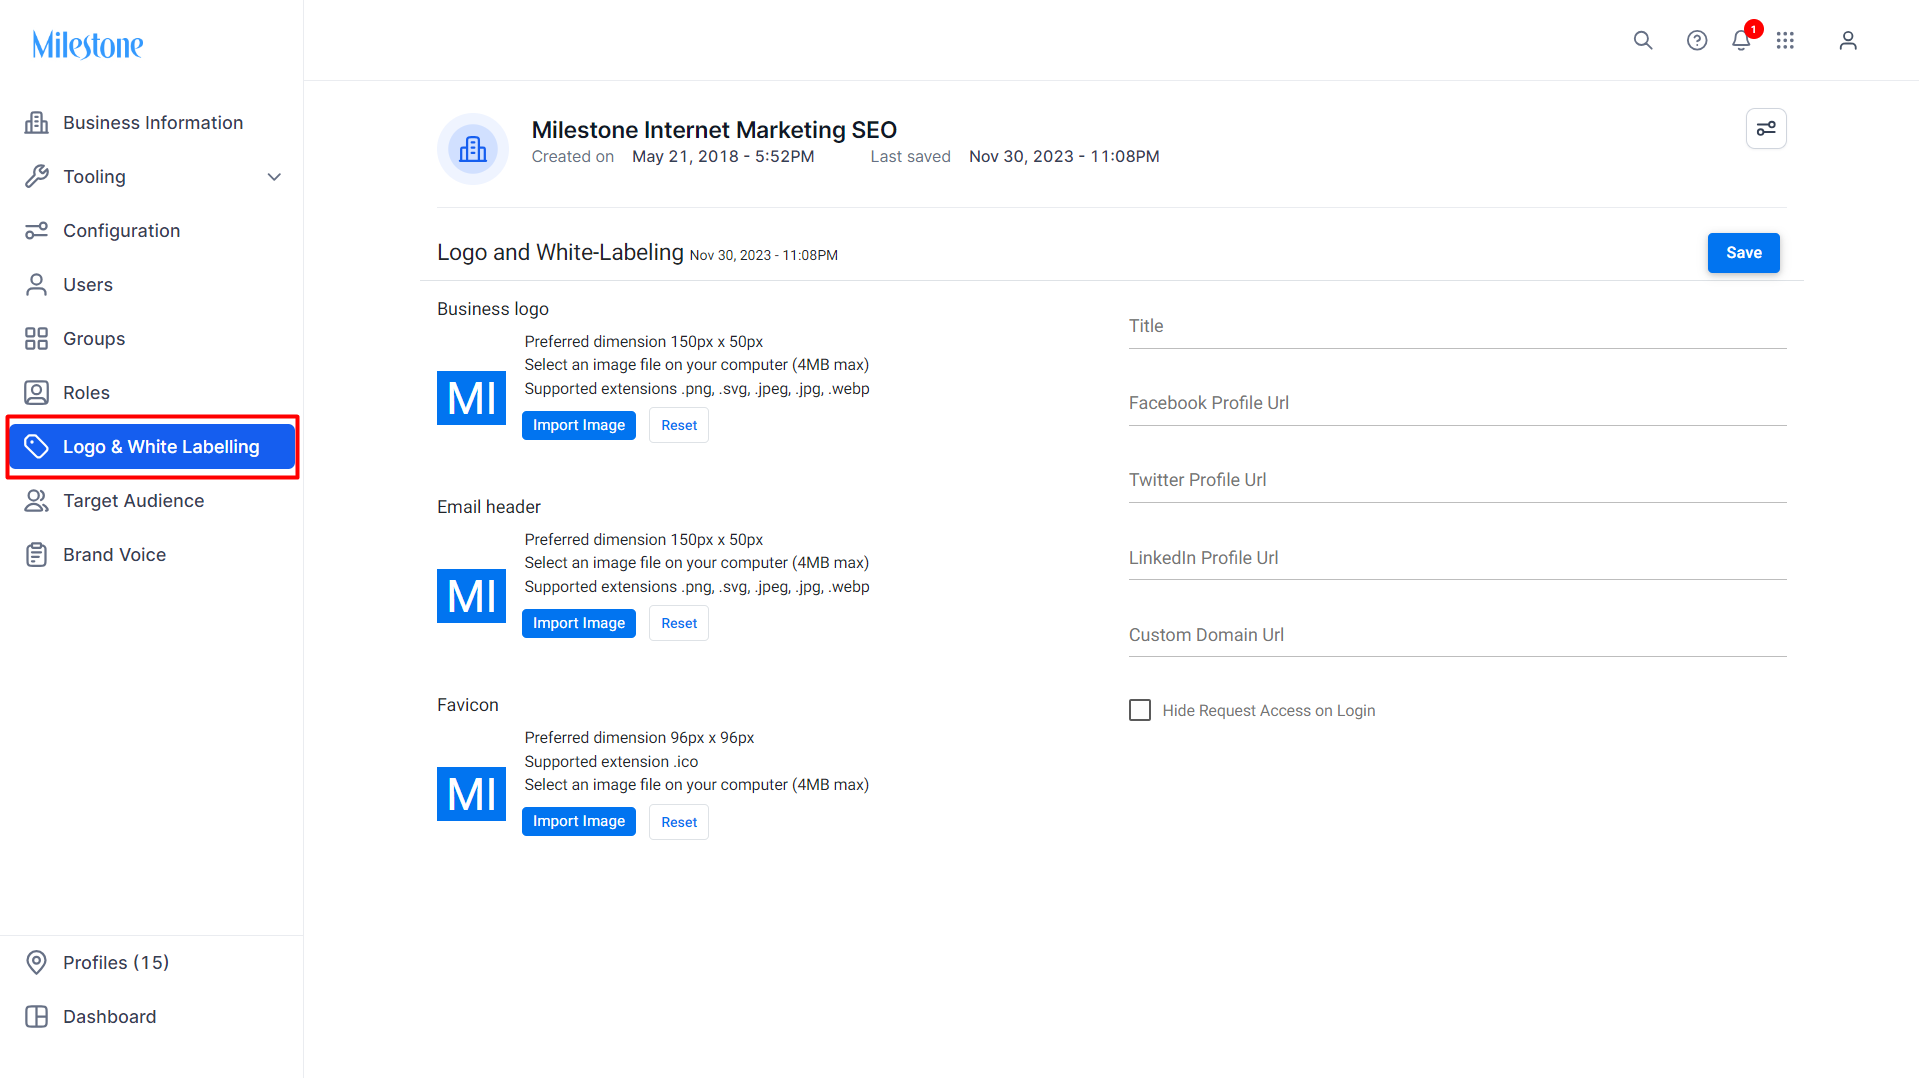Screen dimensions: 1919x1078
Task: Open the search icon in header
Action: pos(1643,40)
